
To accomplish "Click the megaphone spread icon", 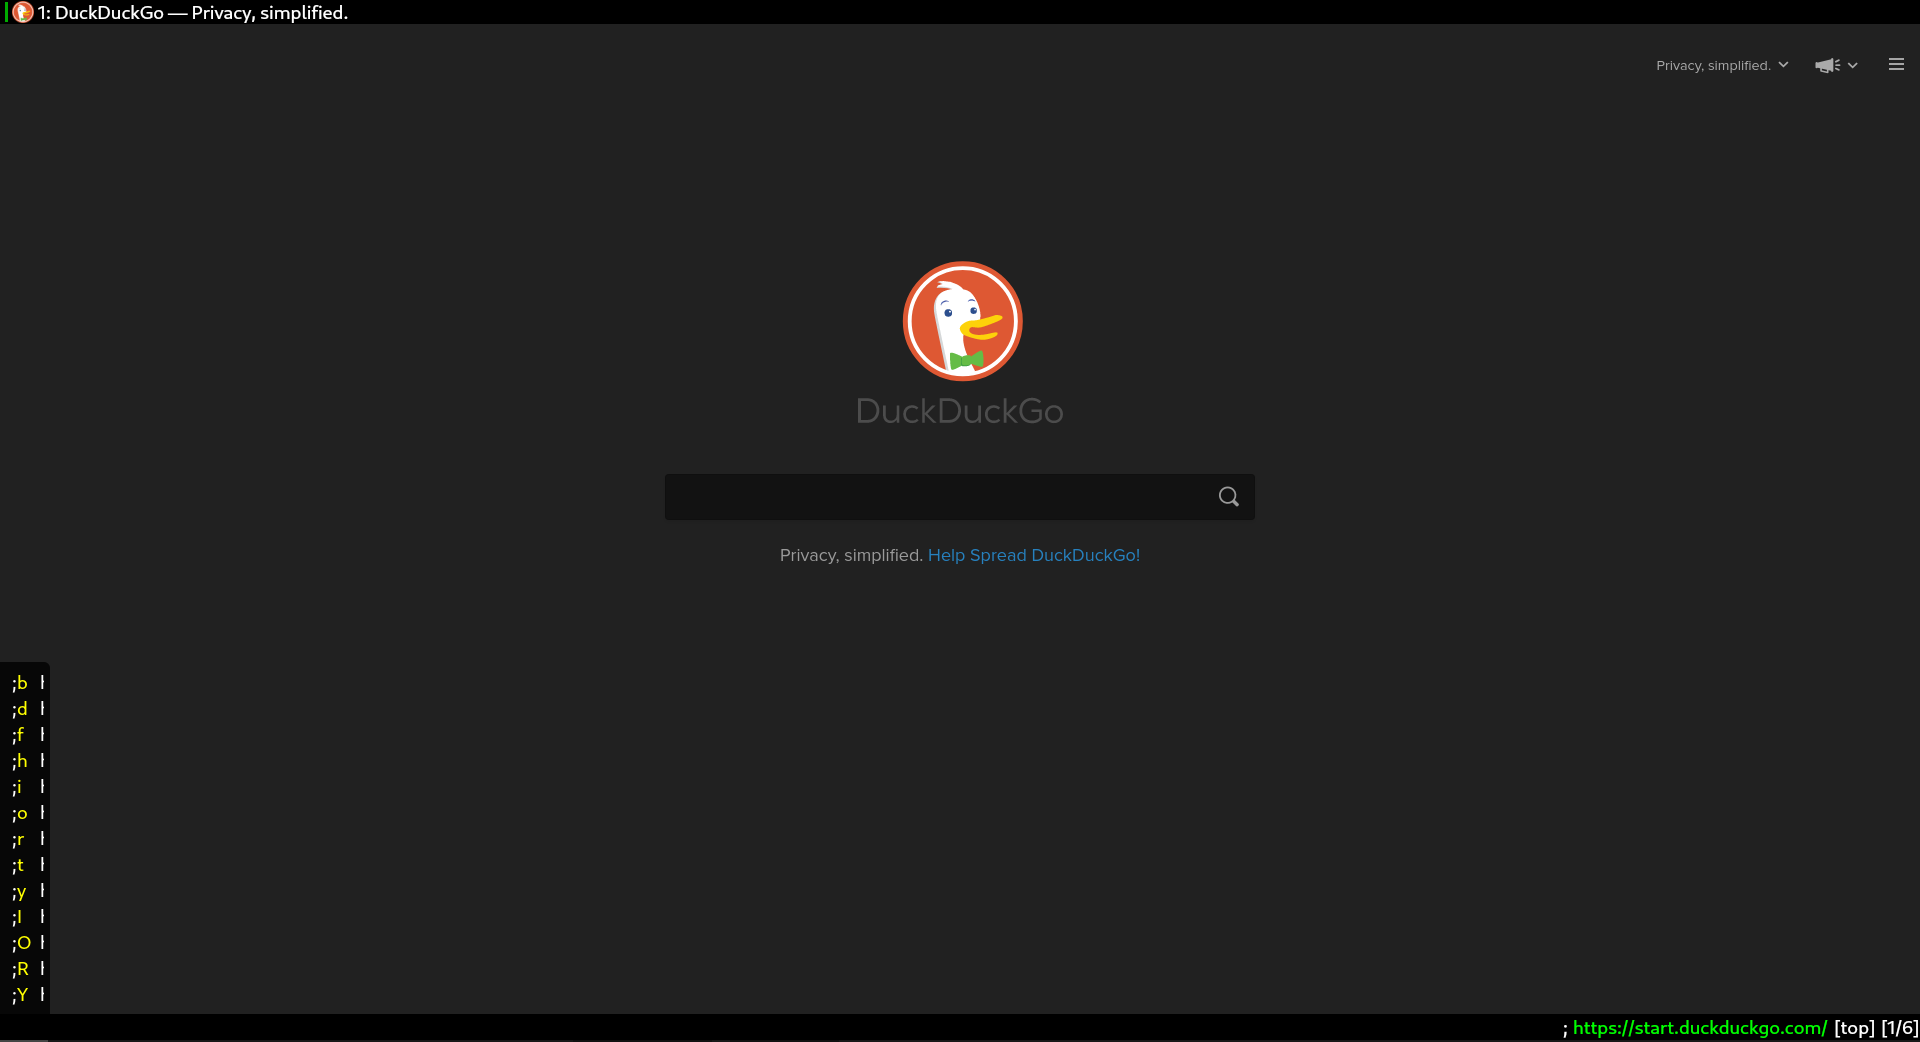I will pos(1827,65).
